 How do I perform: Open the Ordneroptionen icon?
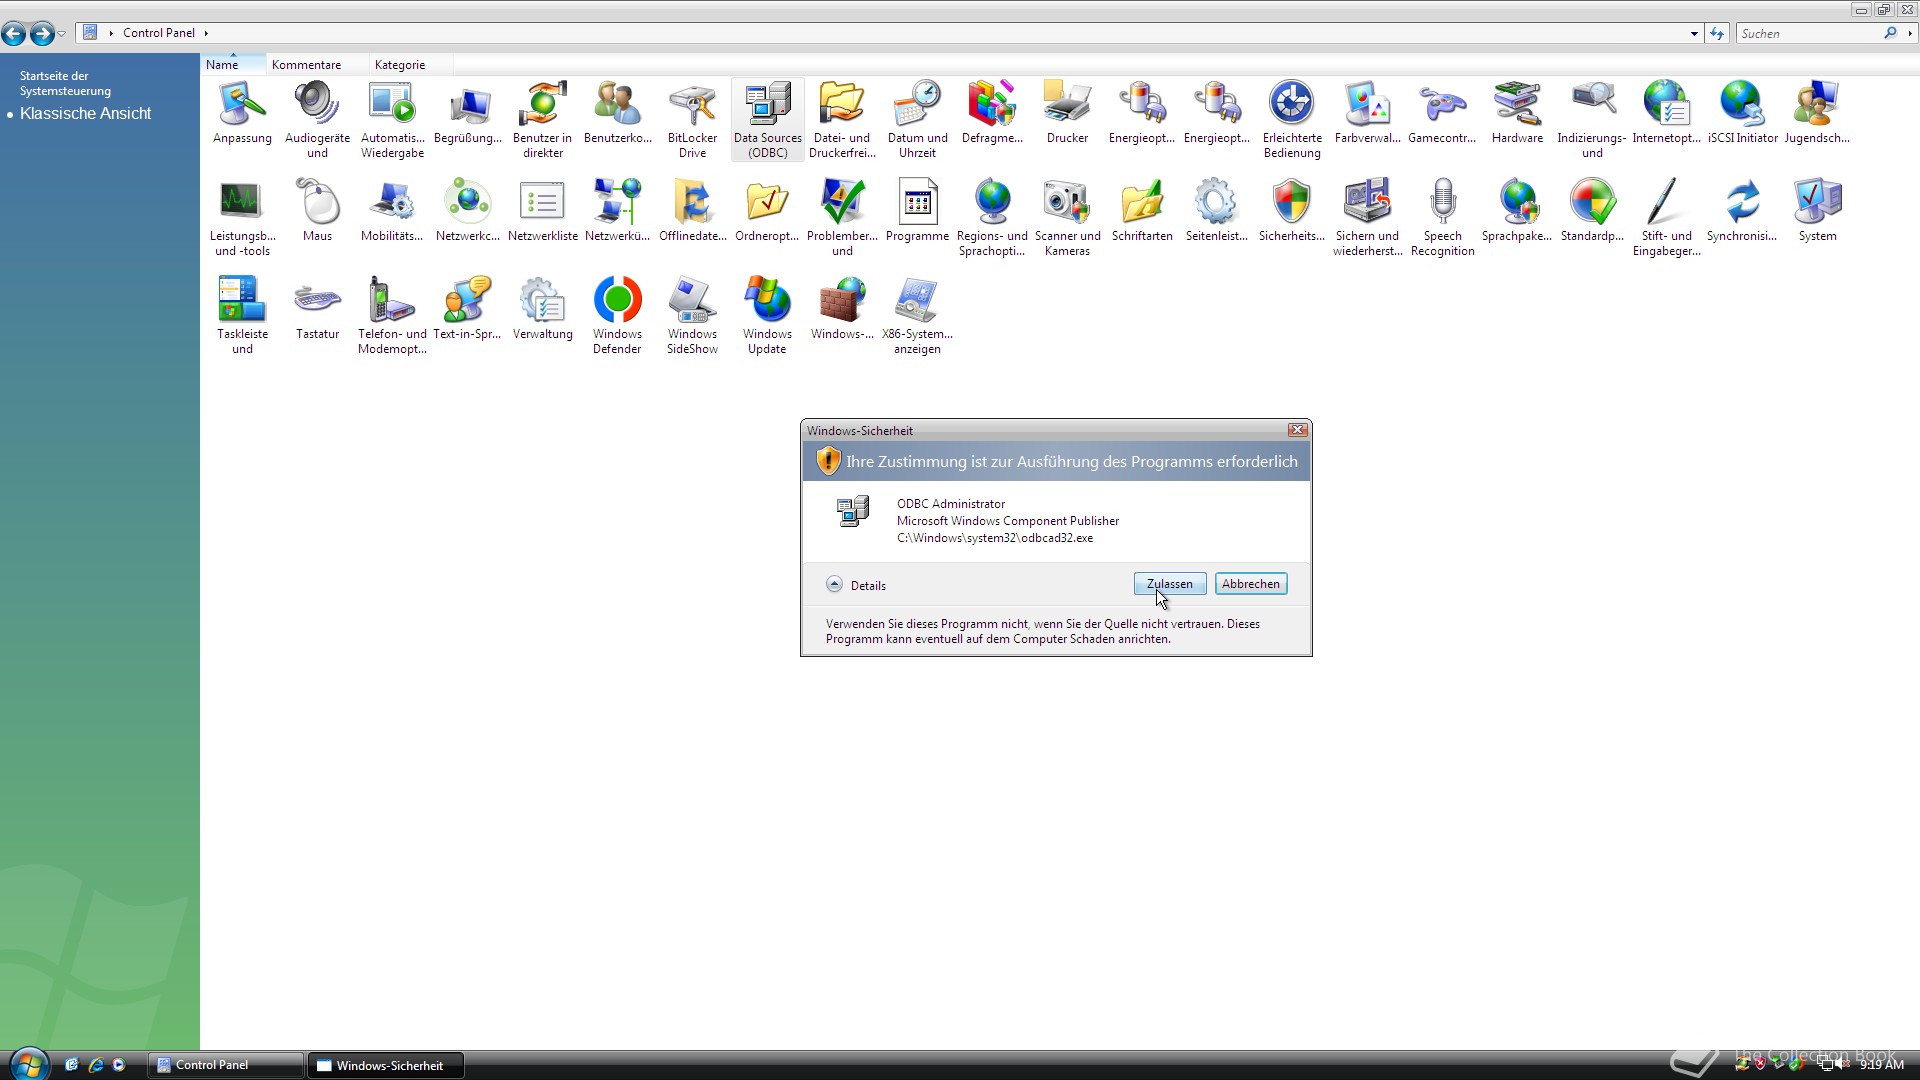pyautogui.click(x=767, y=211)
